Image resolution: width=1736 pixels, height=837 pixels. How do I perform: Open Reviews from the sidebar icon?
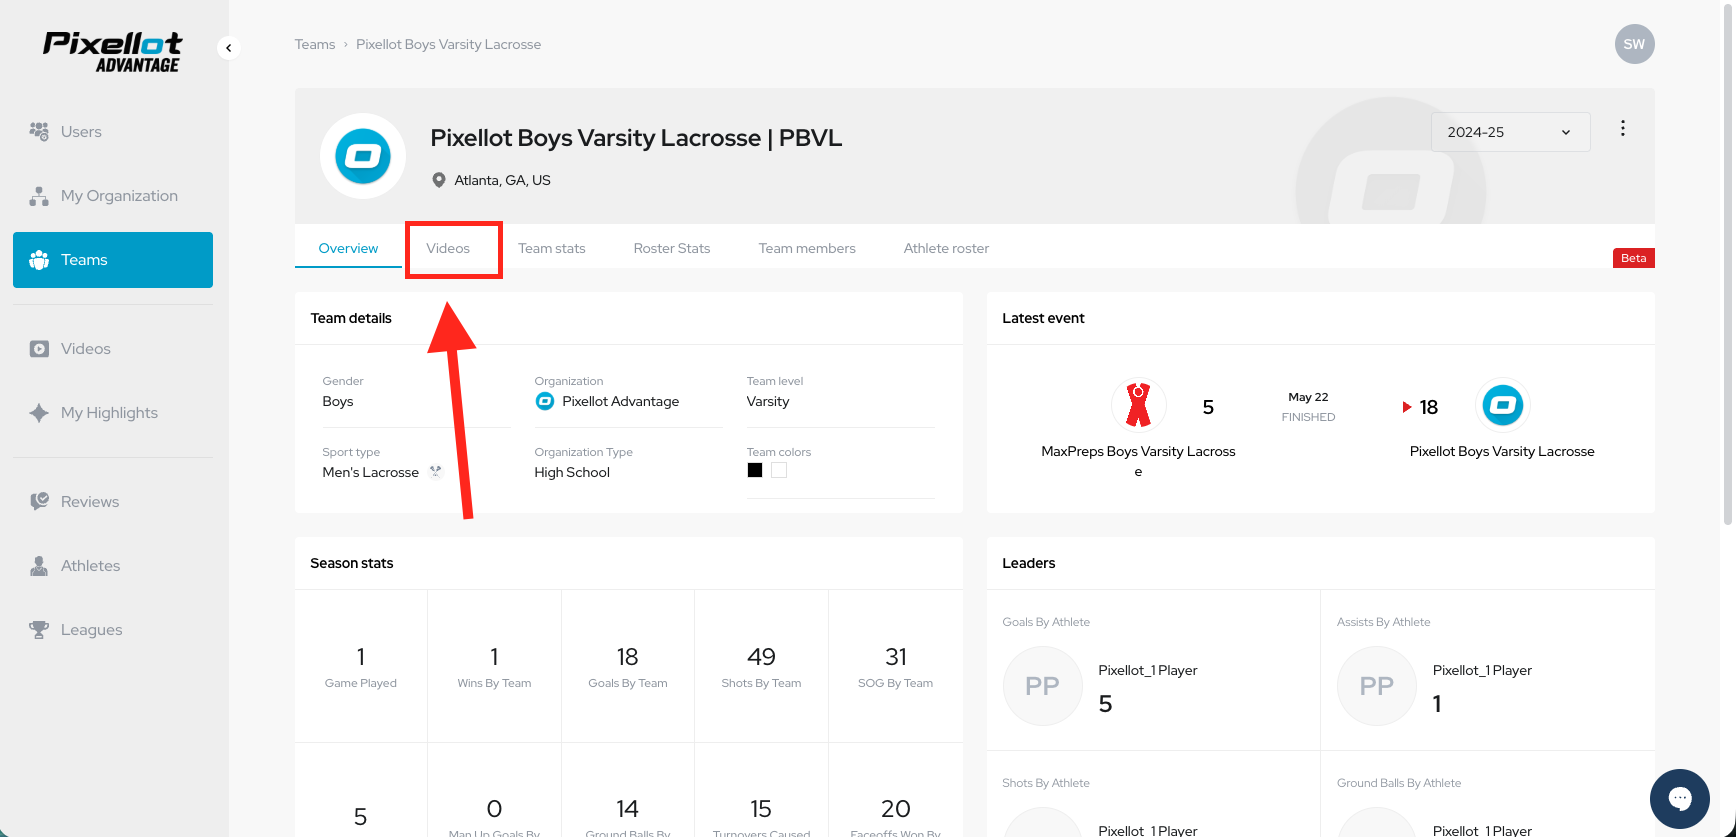(39, 502)
